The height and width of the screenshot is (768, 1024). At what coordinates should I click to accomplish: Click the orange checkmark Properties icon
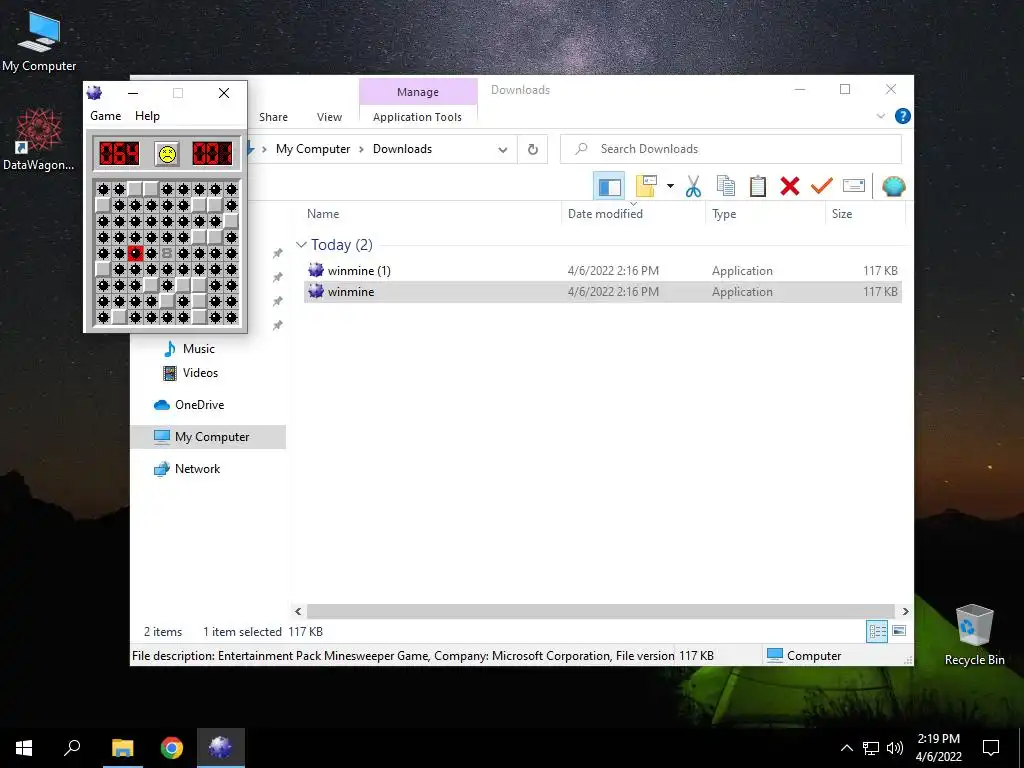click(821, 186)
